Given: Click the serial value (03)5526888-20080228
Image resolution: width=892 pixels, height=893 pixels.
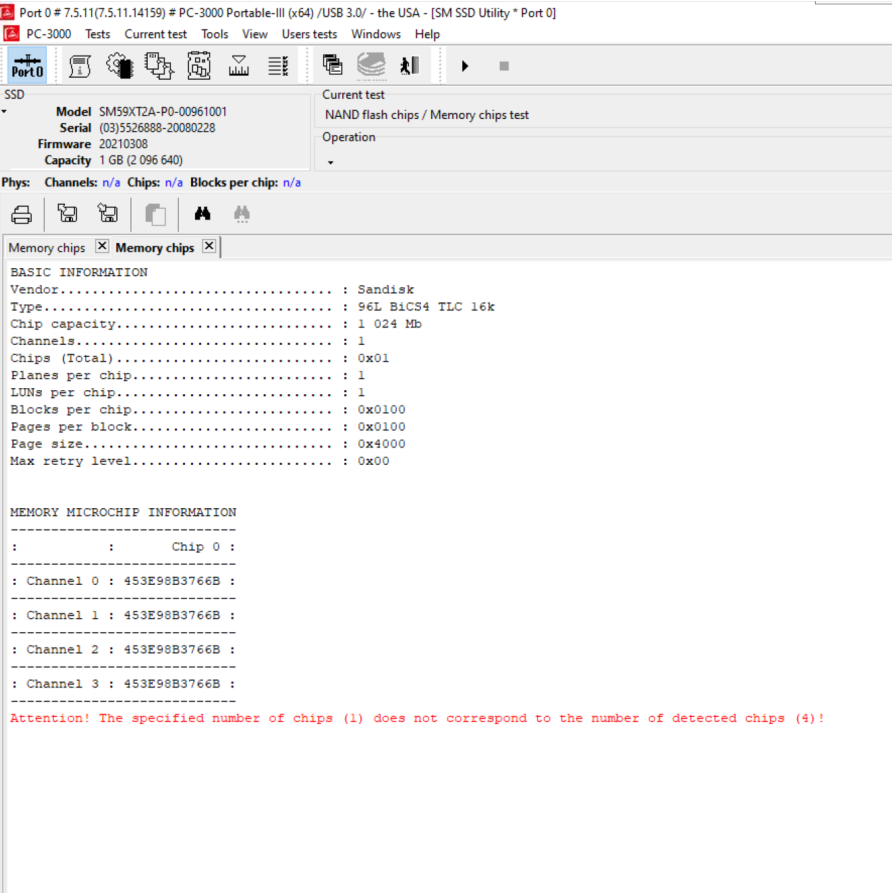Looking at the screenshot, I should 157,128.
